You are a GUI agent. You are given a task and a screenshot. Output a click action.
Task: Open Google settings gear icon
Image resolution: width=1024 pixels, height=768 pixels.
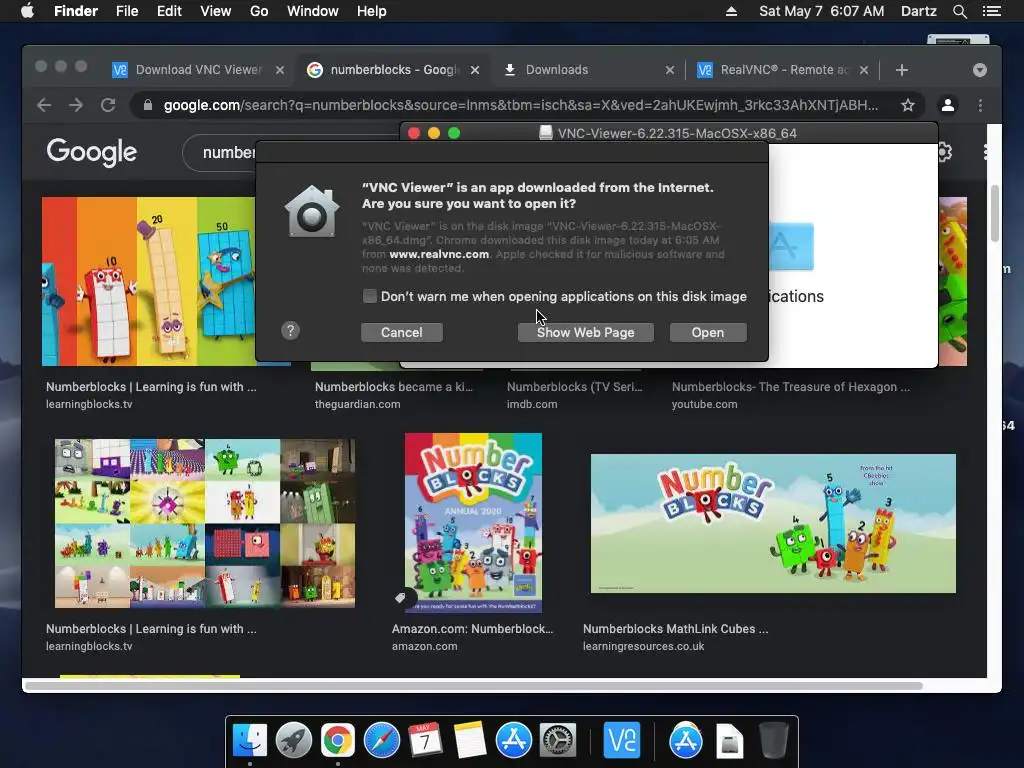coord(944,153)
